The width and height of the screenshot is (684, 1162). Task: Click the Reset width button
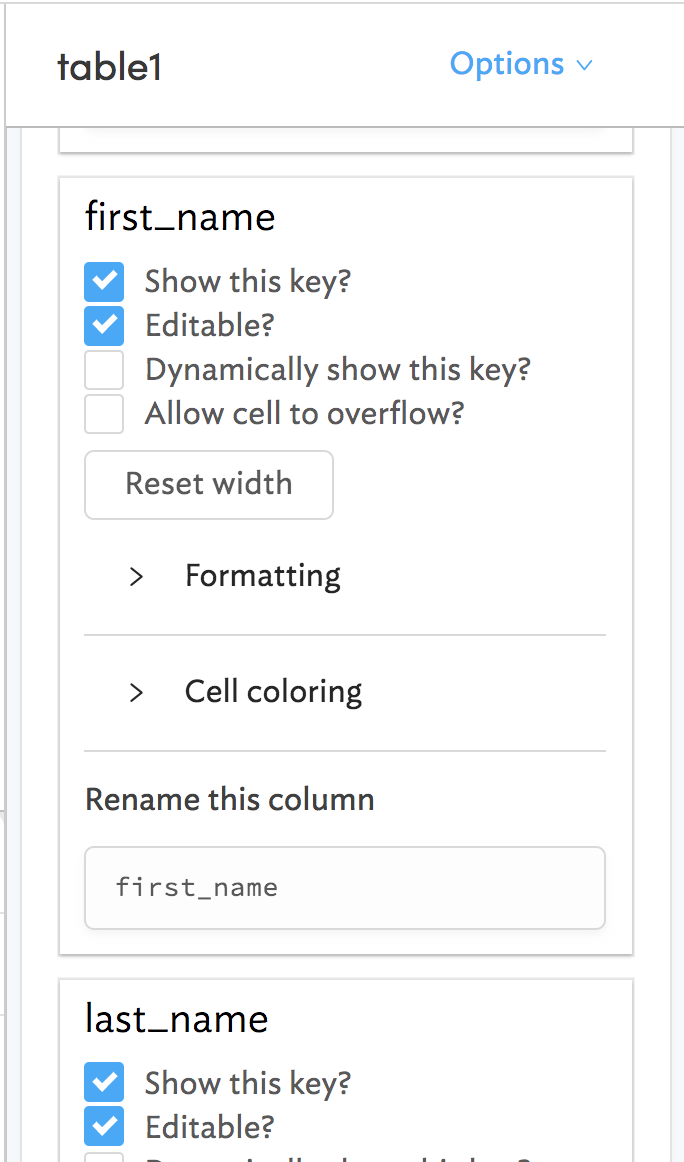209,485
